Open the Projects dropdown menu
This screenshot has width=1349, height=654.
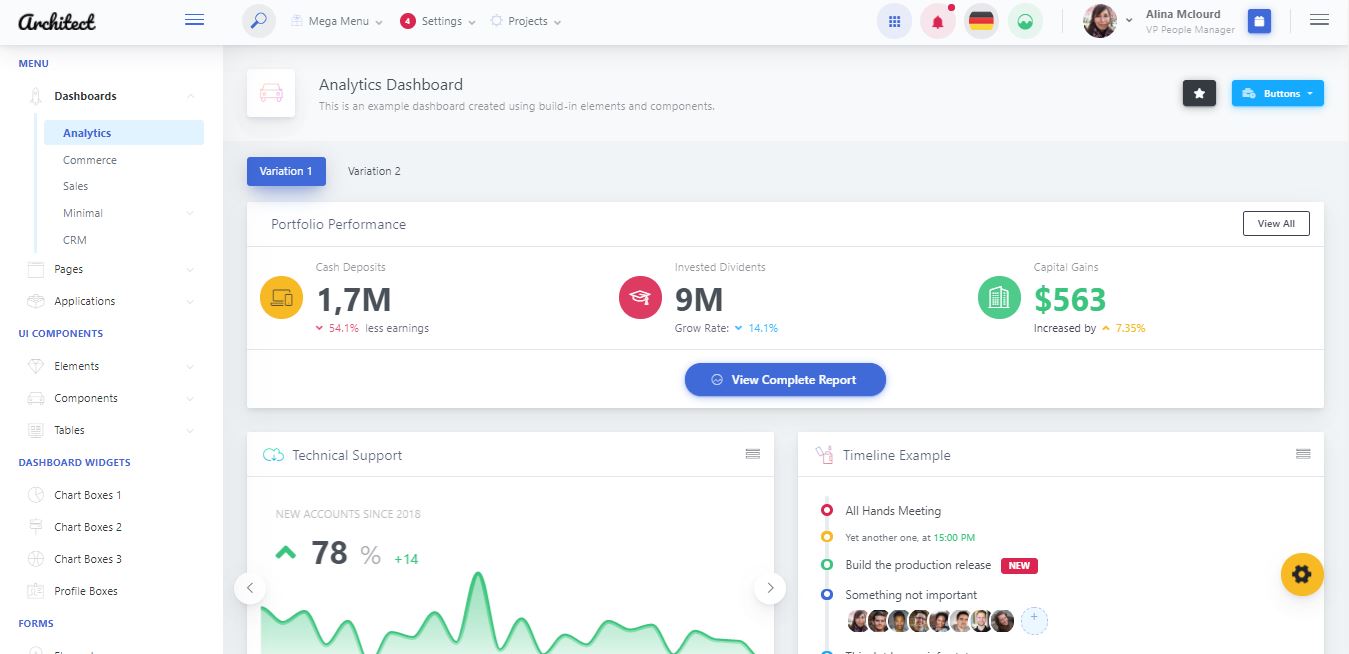[x=526, y=21]
